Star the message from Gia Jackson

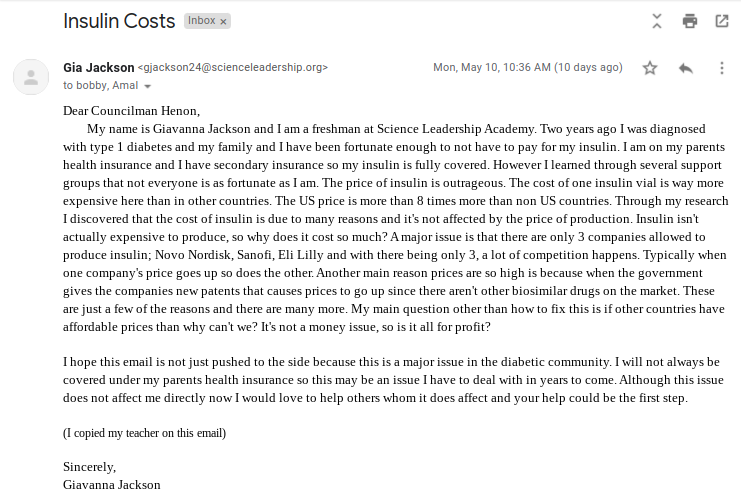[650, 68]
